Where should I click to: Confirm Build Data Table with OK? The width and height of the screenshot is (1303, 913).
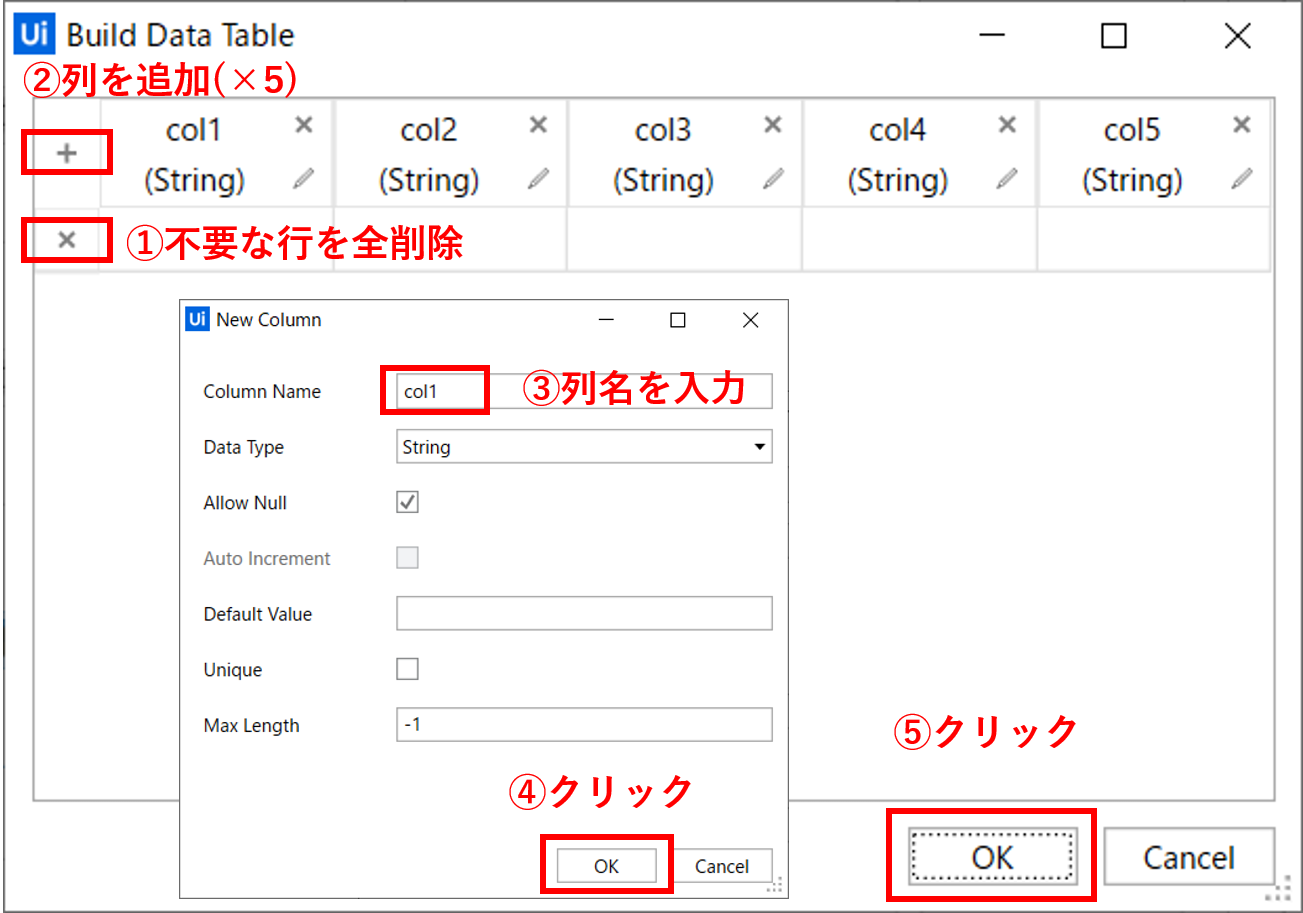[x=991, y=857]
